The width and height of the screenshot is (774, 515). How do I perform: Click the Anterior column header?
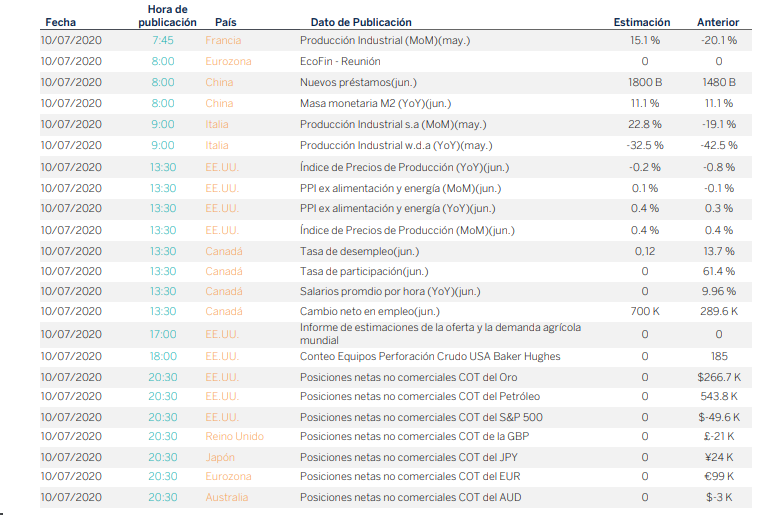[718, 21]
